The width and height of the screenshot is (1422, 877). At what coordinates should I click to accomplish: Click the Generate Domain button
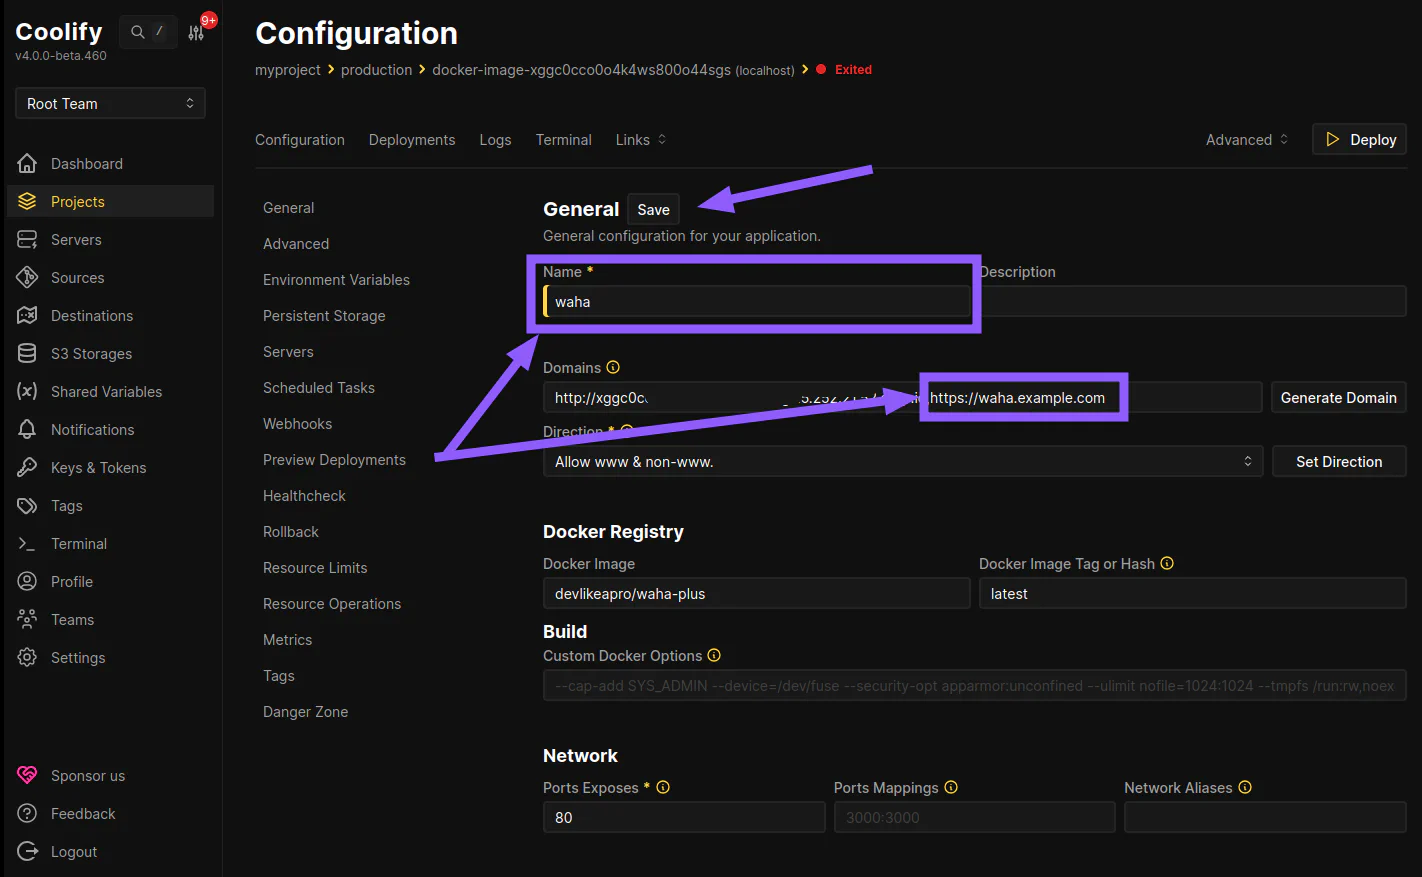[1338, 398]
